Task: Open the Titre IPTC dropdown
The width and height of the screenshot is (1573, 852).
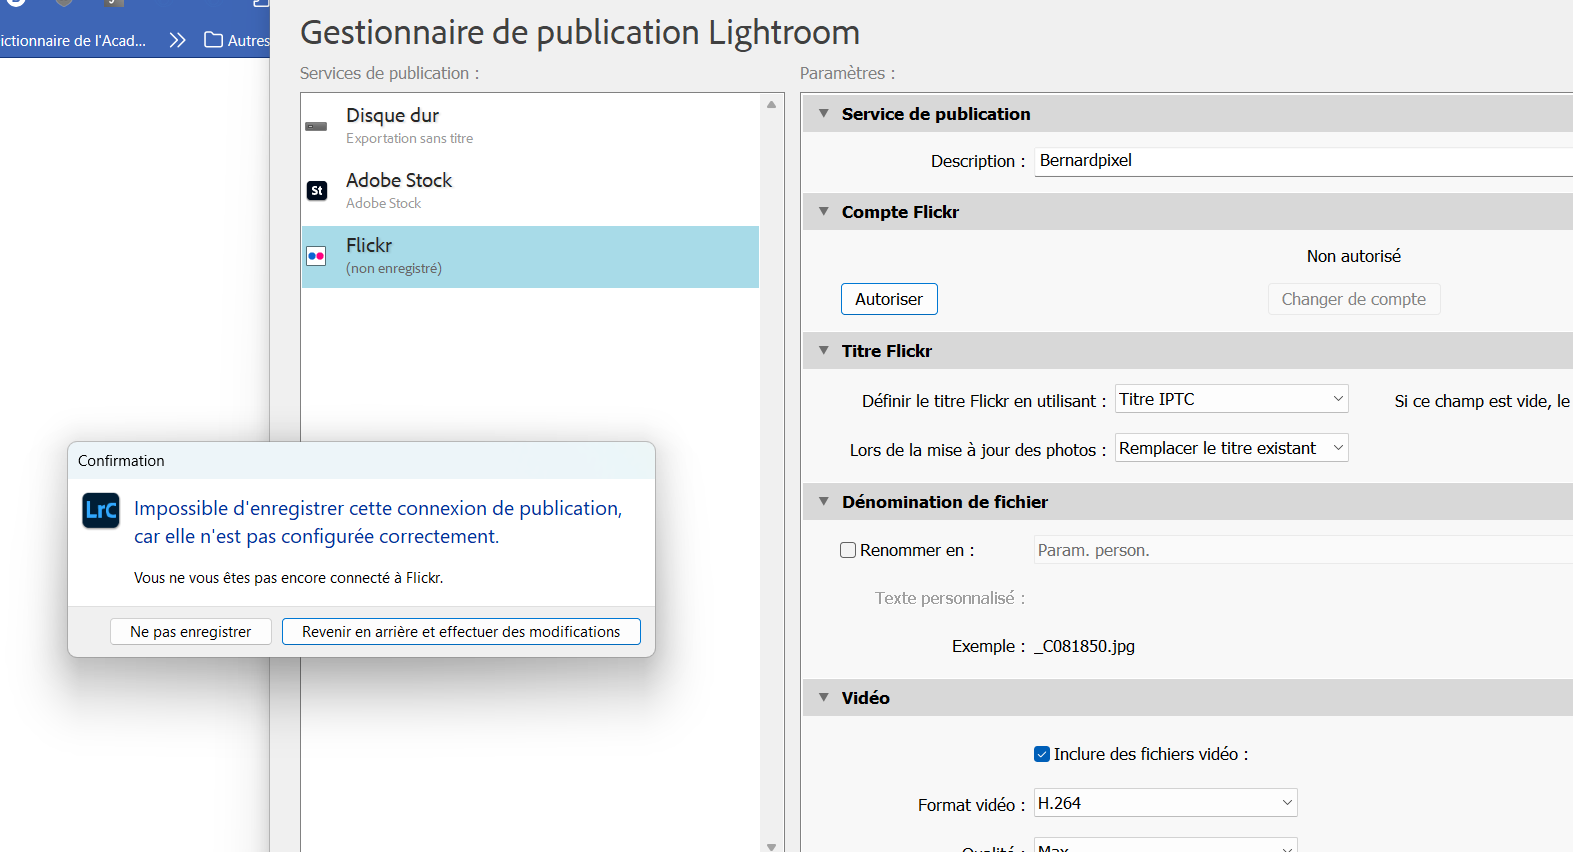Action: coord(1231,399)
